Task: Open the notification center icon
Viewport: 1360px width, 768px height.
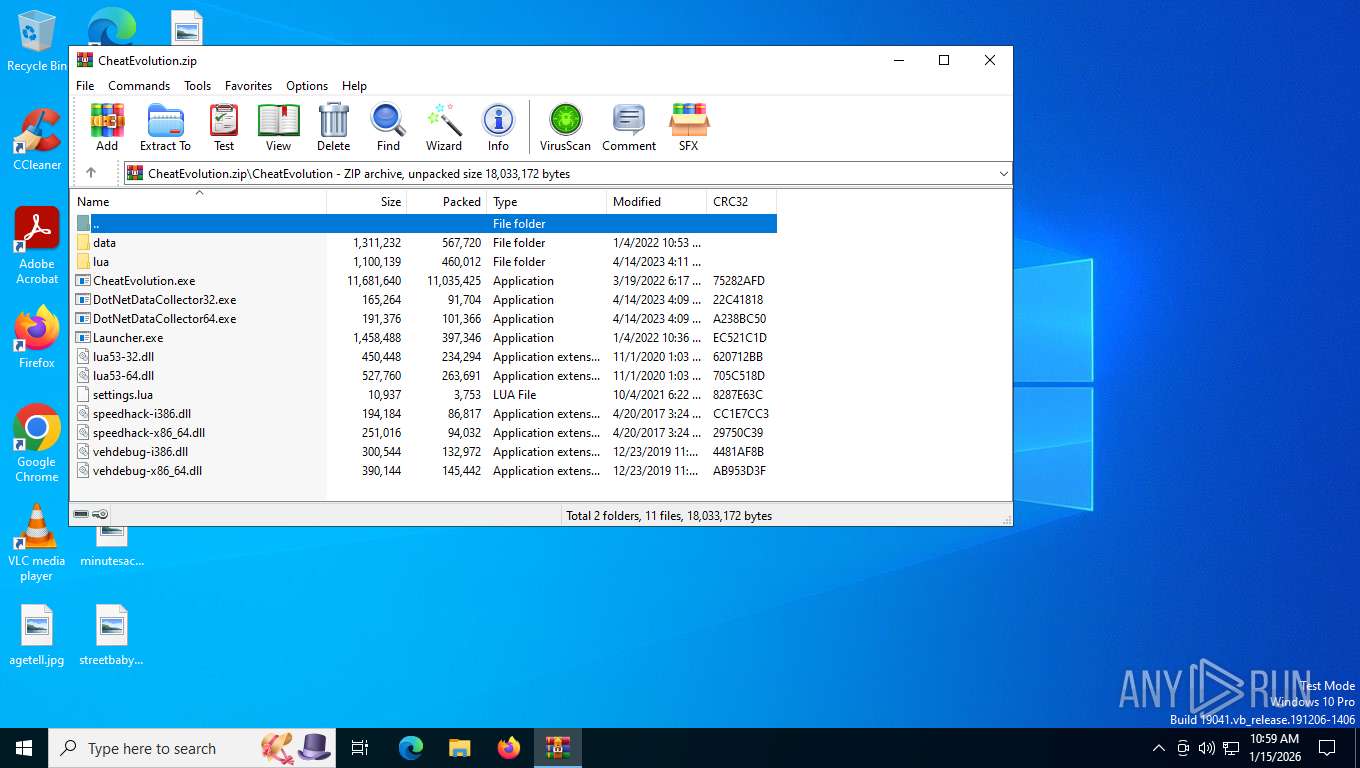Action: 1327,748
